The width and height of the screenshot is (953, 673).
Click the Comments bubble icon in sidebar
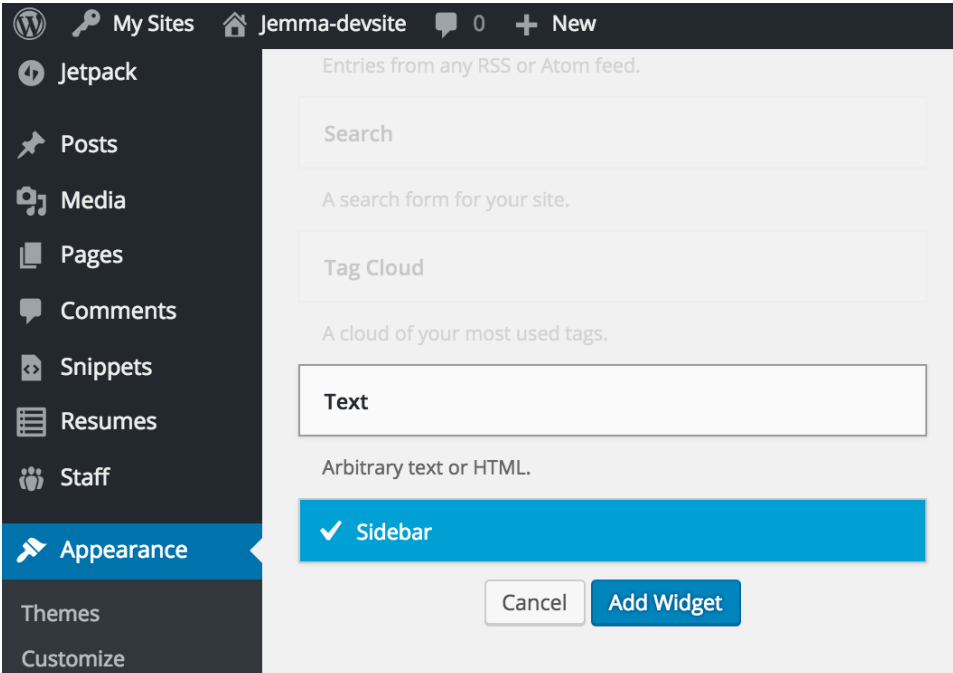click(x=31, y=311)
